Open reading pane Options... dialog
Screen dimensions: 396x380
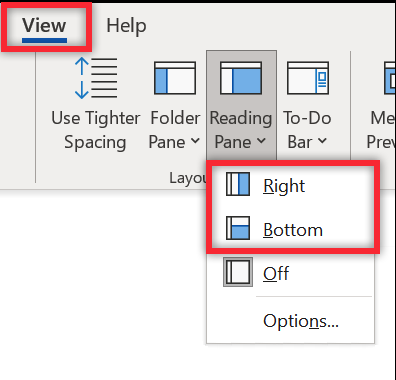(x=301, y=321)
